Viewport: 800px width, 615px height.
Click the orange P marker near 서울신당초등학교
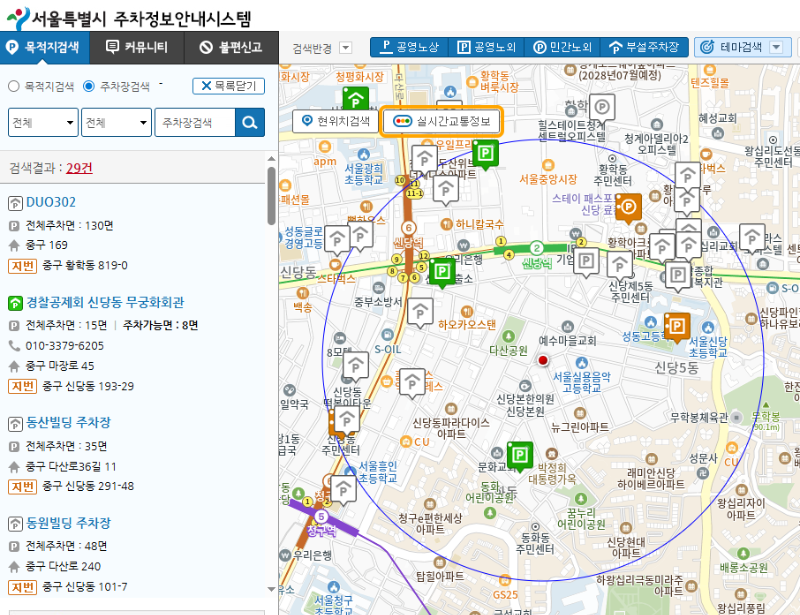coord(677,327)
